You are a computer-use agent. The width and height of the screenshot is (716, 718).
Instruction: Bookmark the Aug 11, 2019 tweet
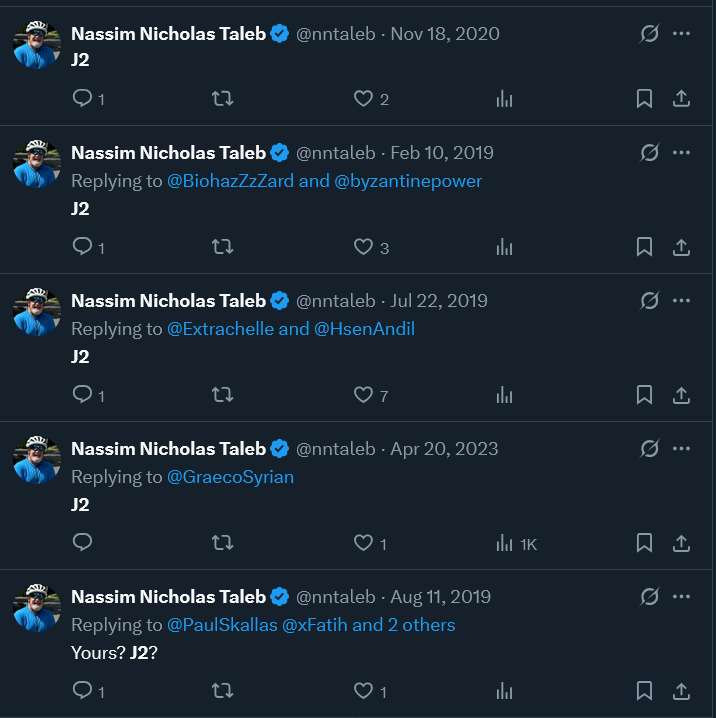coord(645,690)
